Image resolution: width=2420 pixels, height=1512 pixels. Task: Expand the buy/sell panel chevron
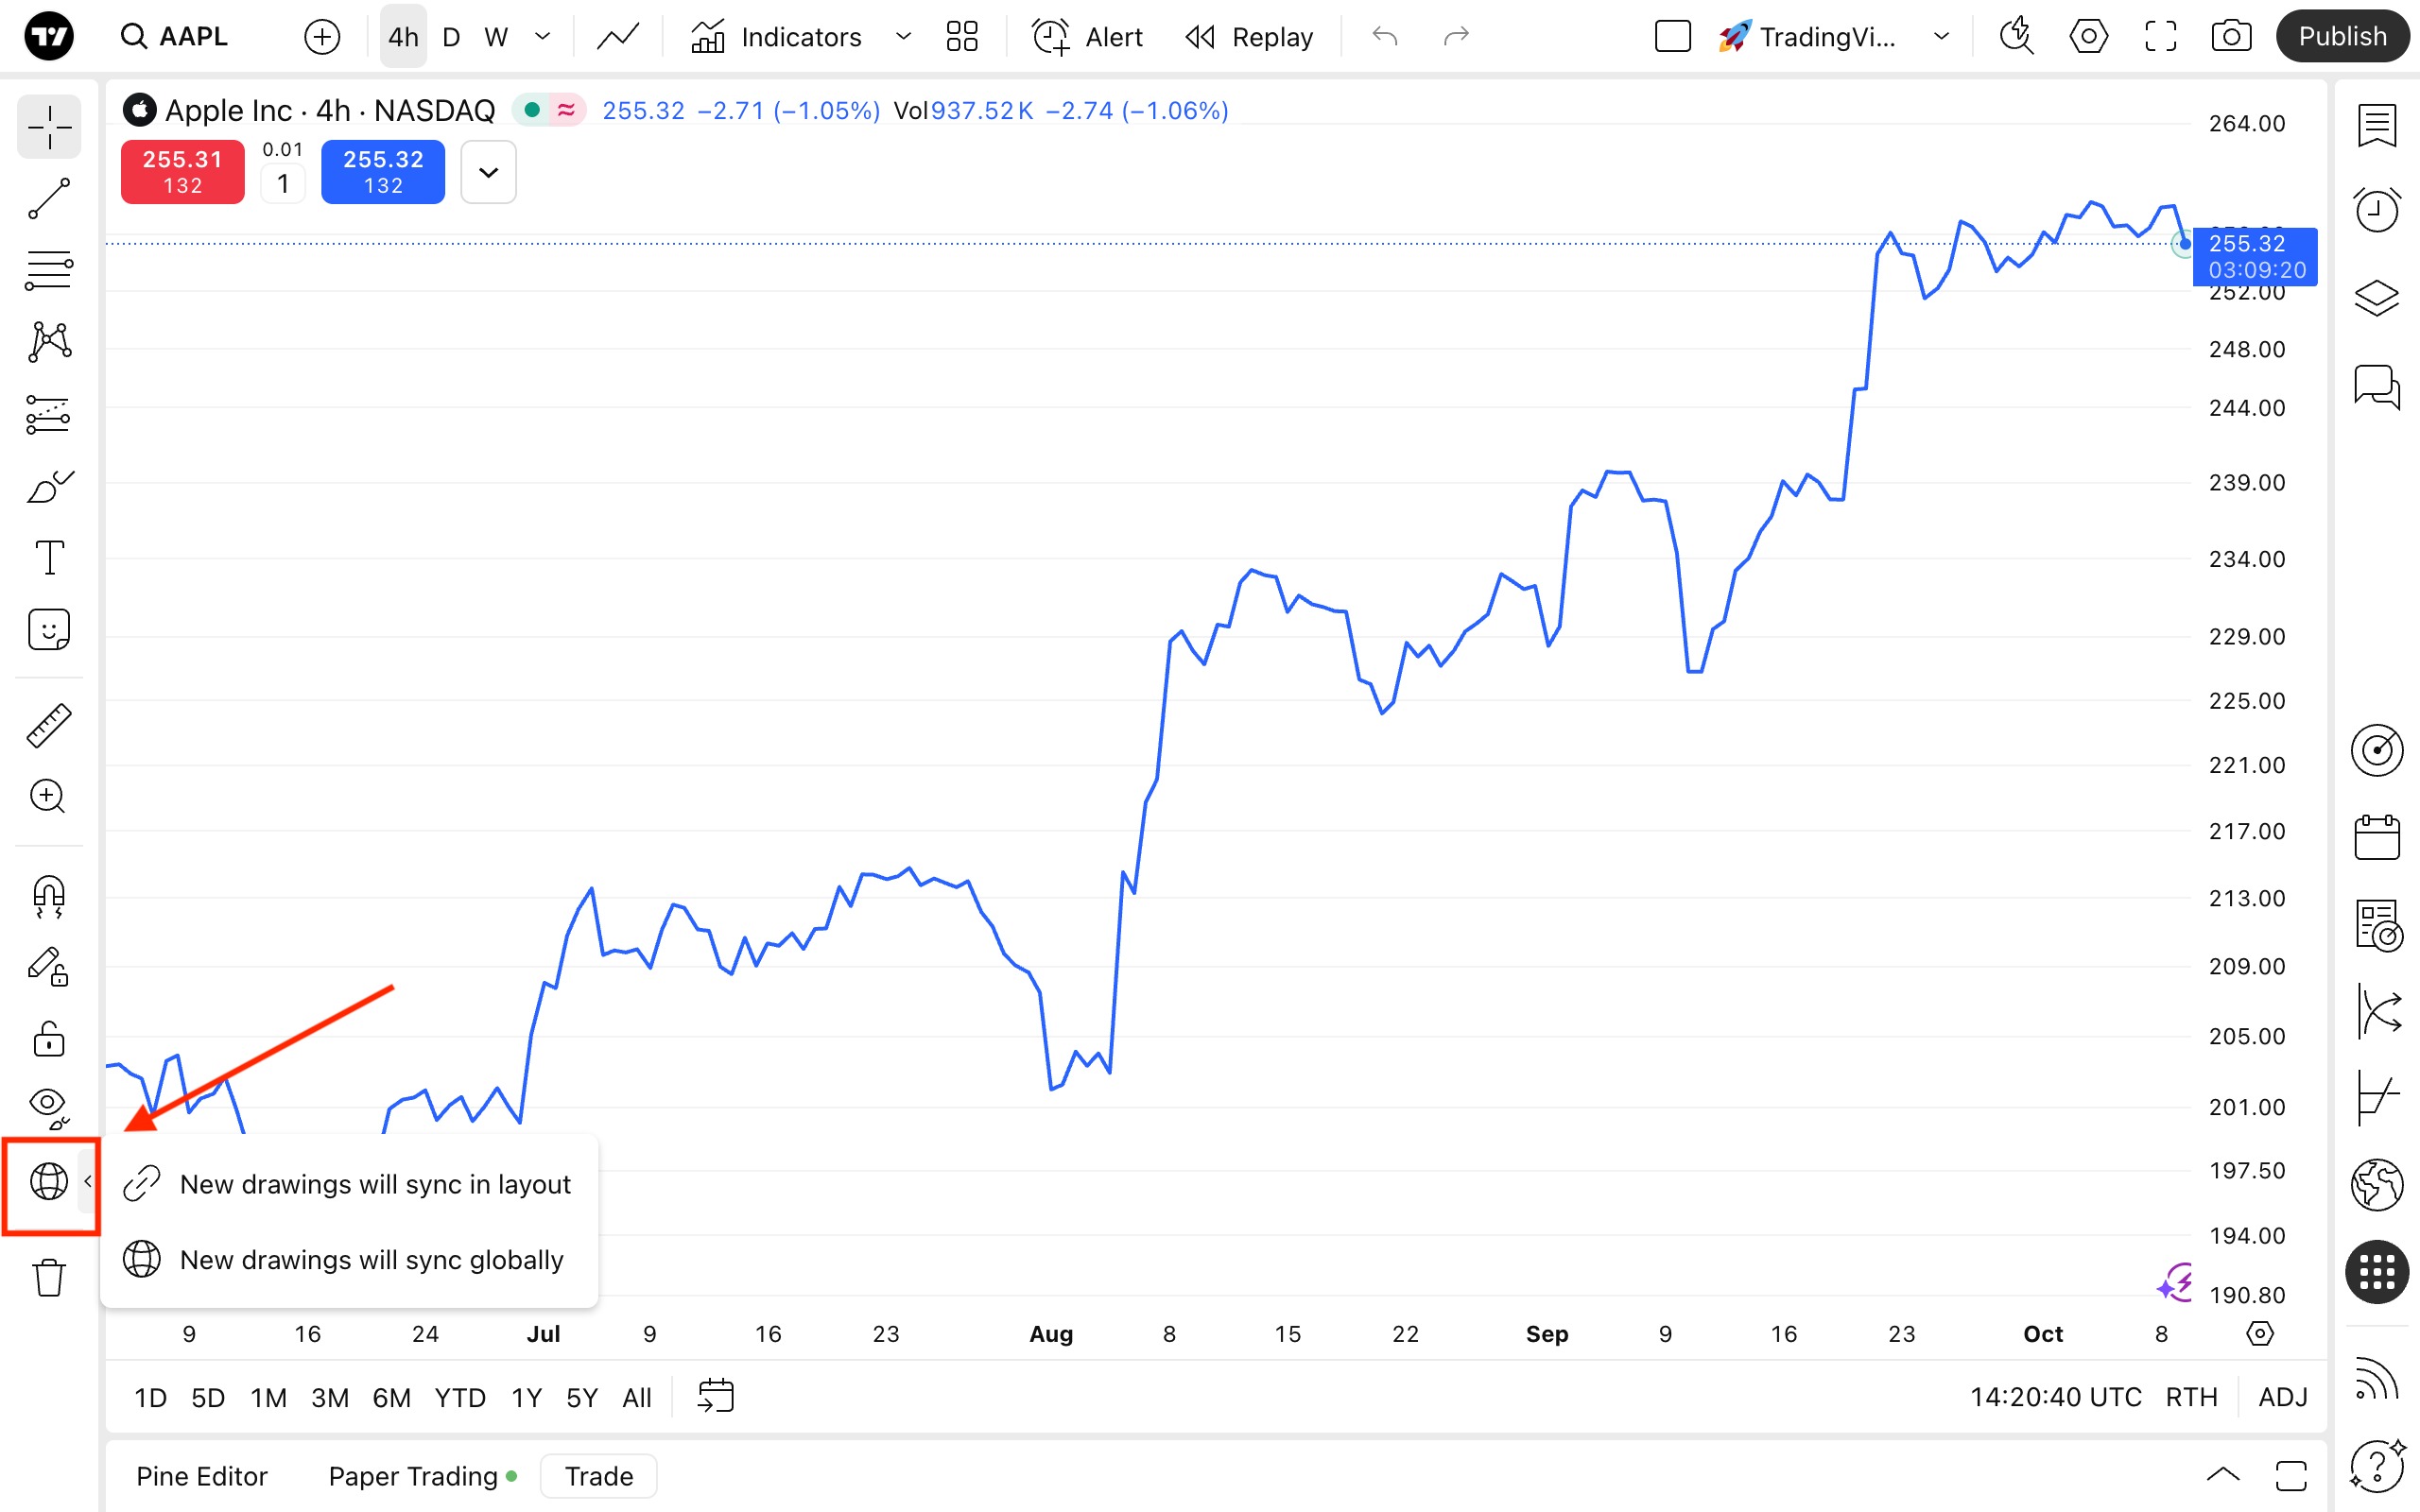coord(488,172)
